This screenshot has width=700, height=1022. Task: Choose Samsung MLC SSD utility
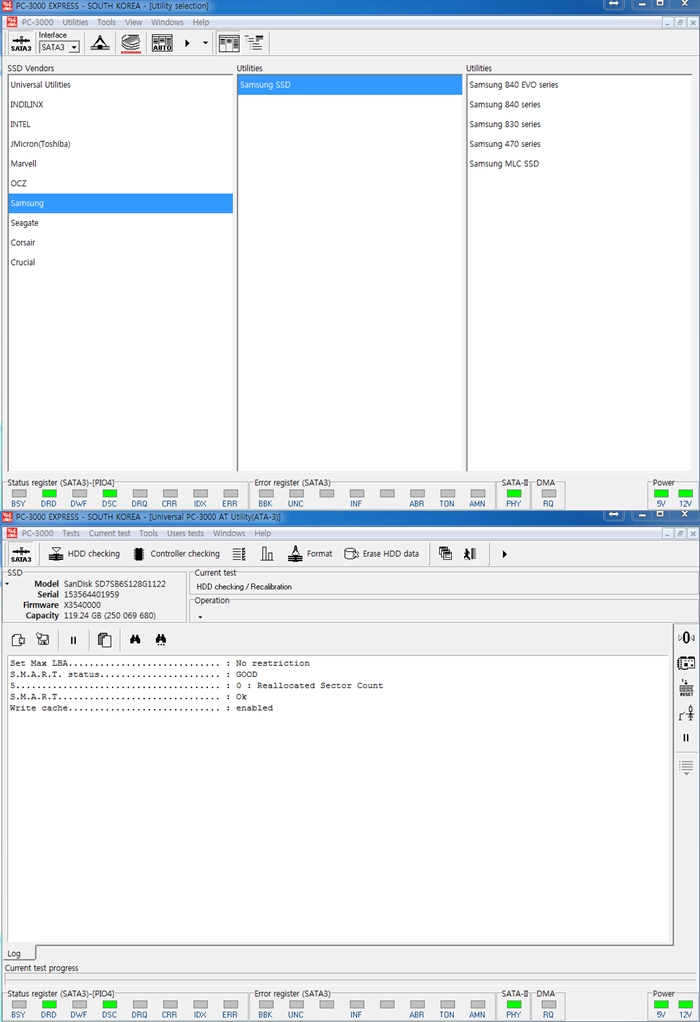(x=579, y=164)
